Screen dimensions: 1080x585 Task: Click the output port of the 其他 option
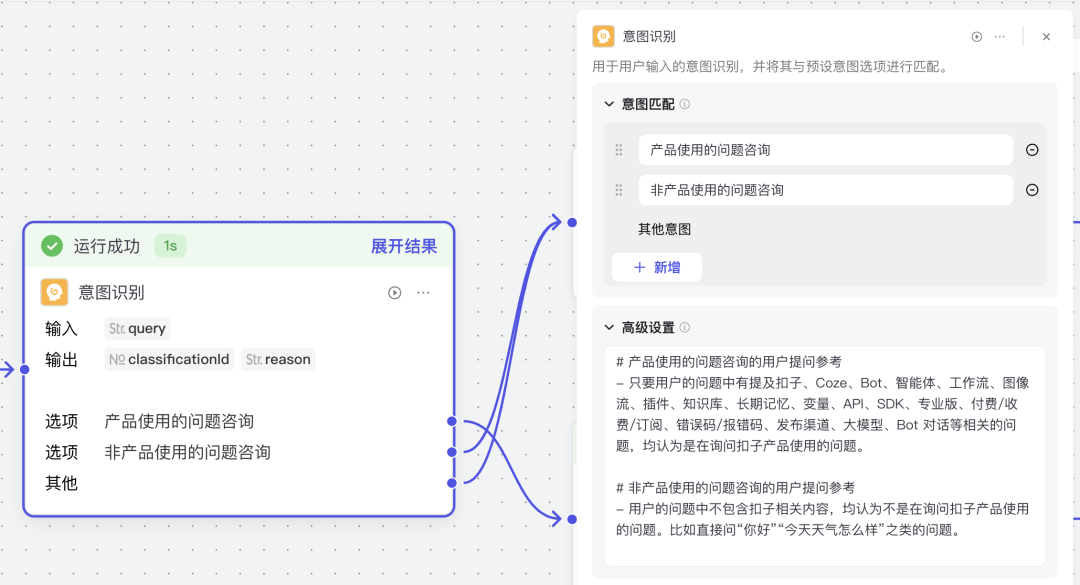click(452, 483)
